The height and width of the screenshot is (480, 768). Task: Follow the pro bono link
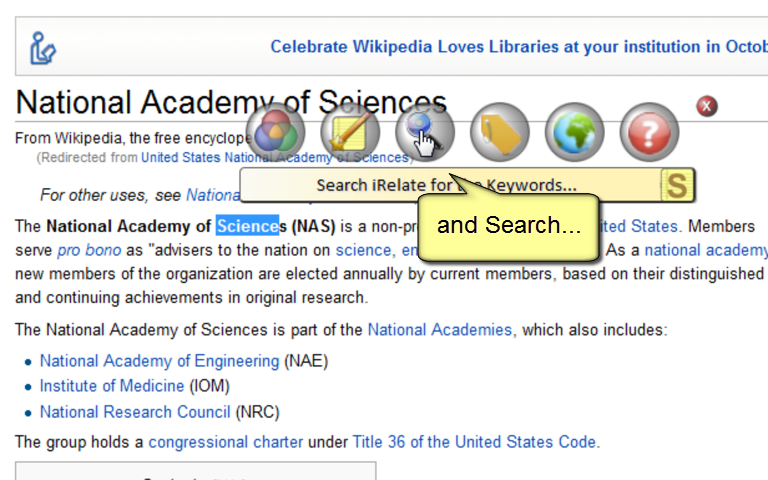point(89,250)
